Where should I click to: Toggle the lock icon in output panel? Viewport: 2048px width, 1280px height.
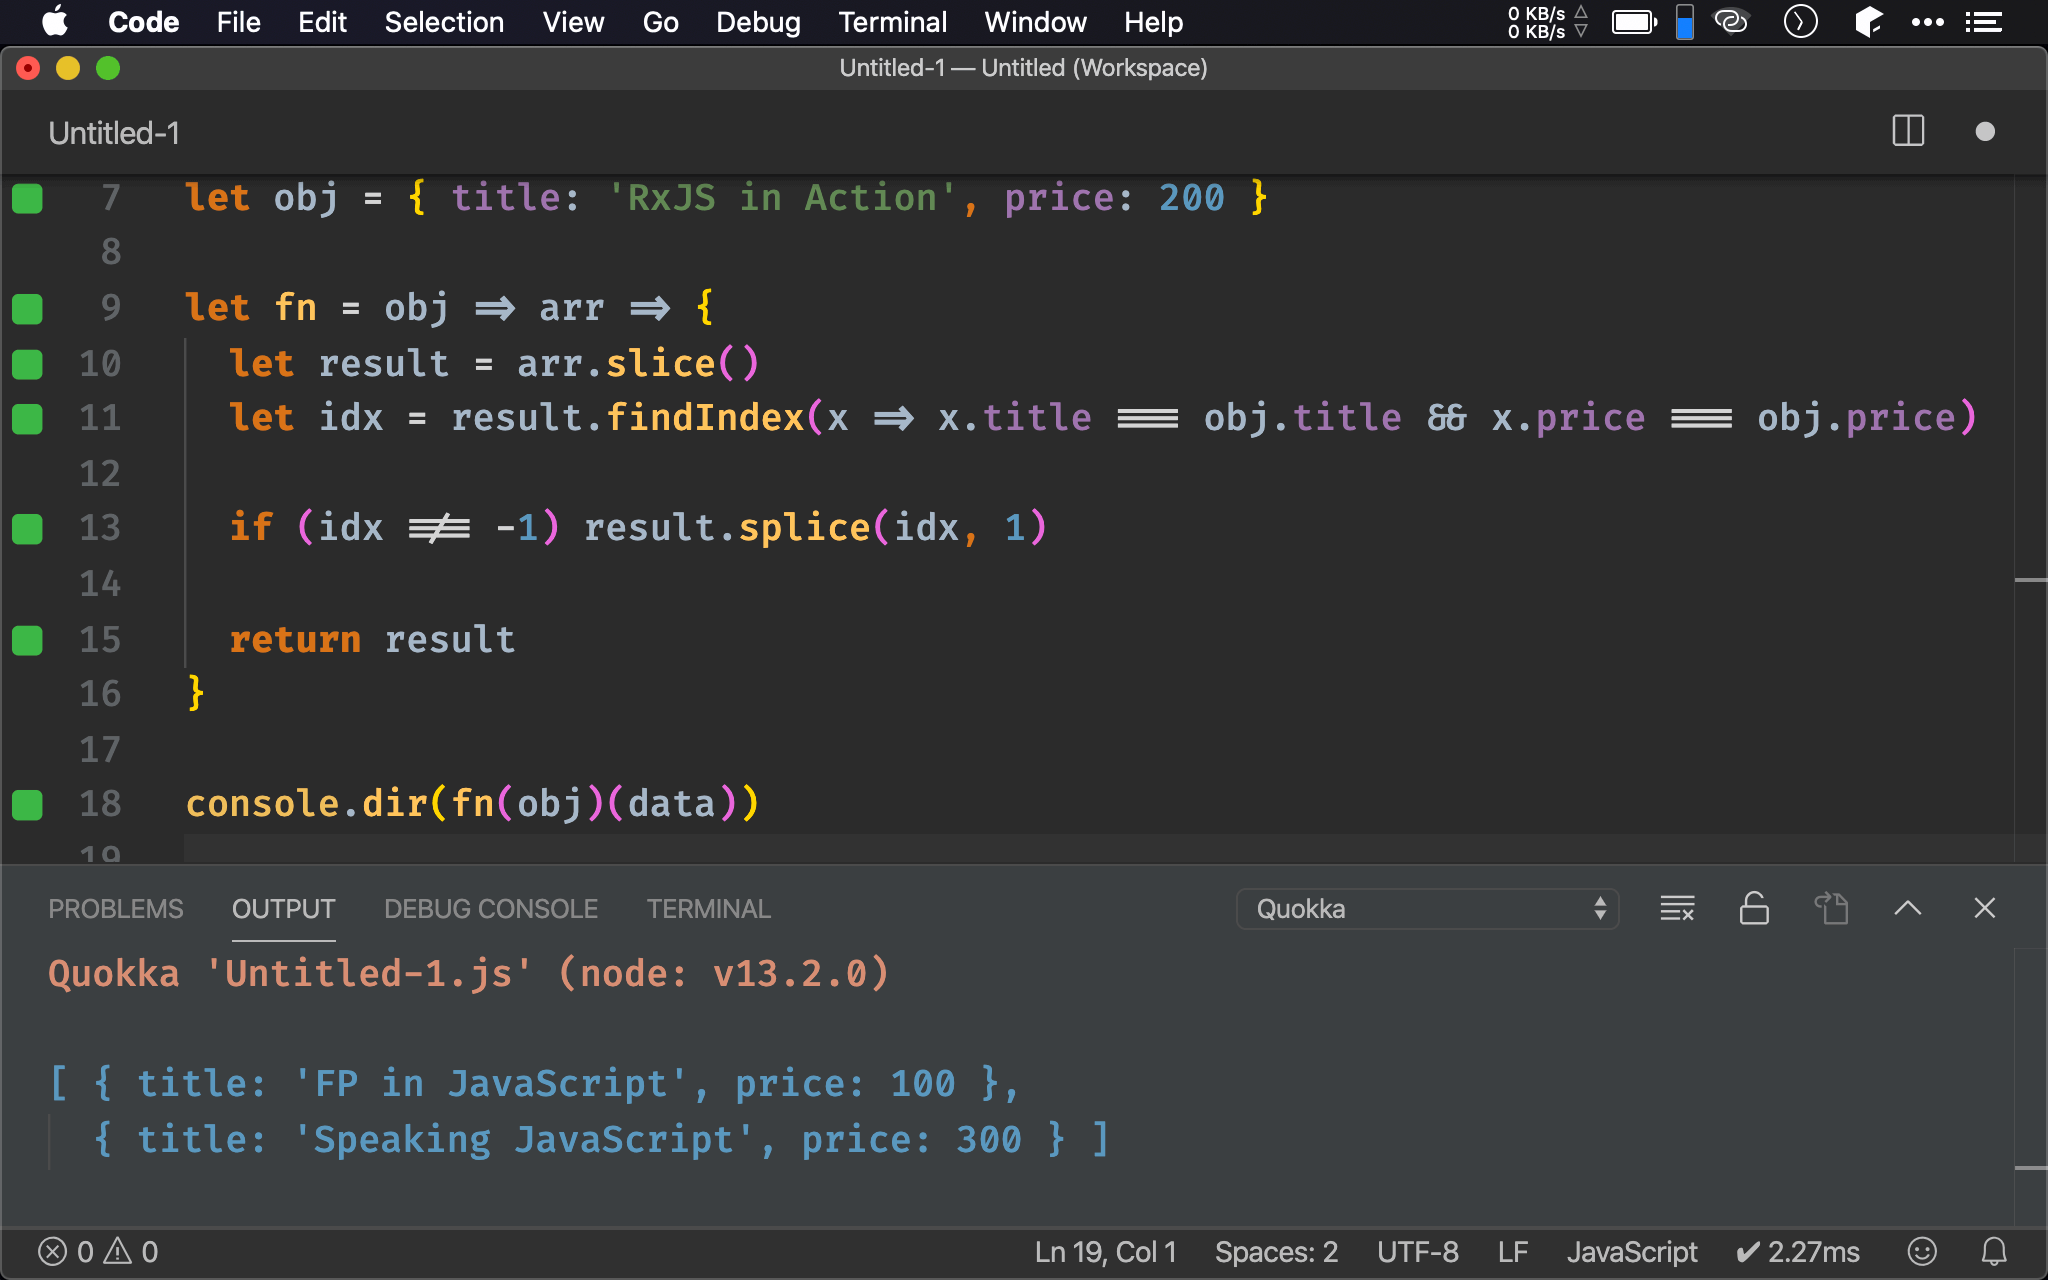tap(1753, 907)
